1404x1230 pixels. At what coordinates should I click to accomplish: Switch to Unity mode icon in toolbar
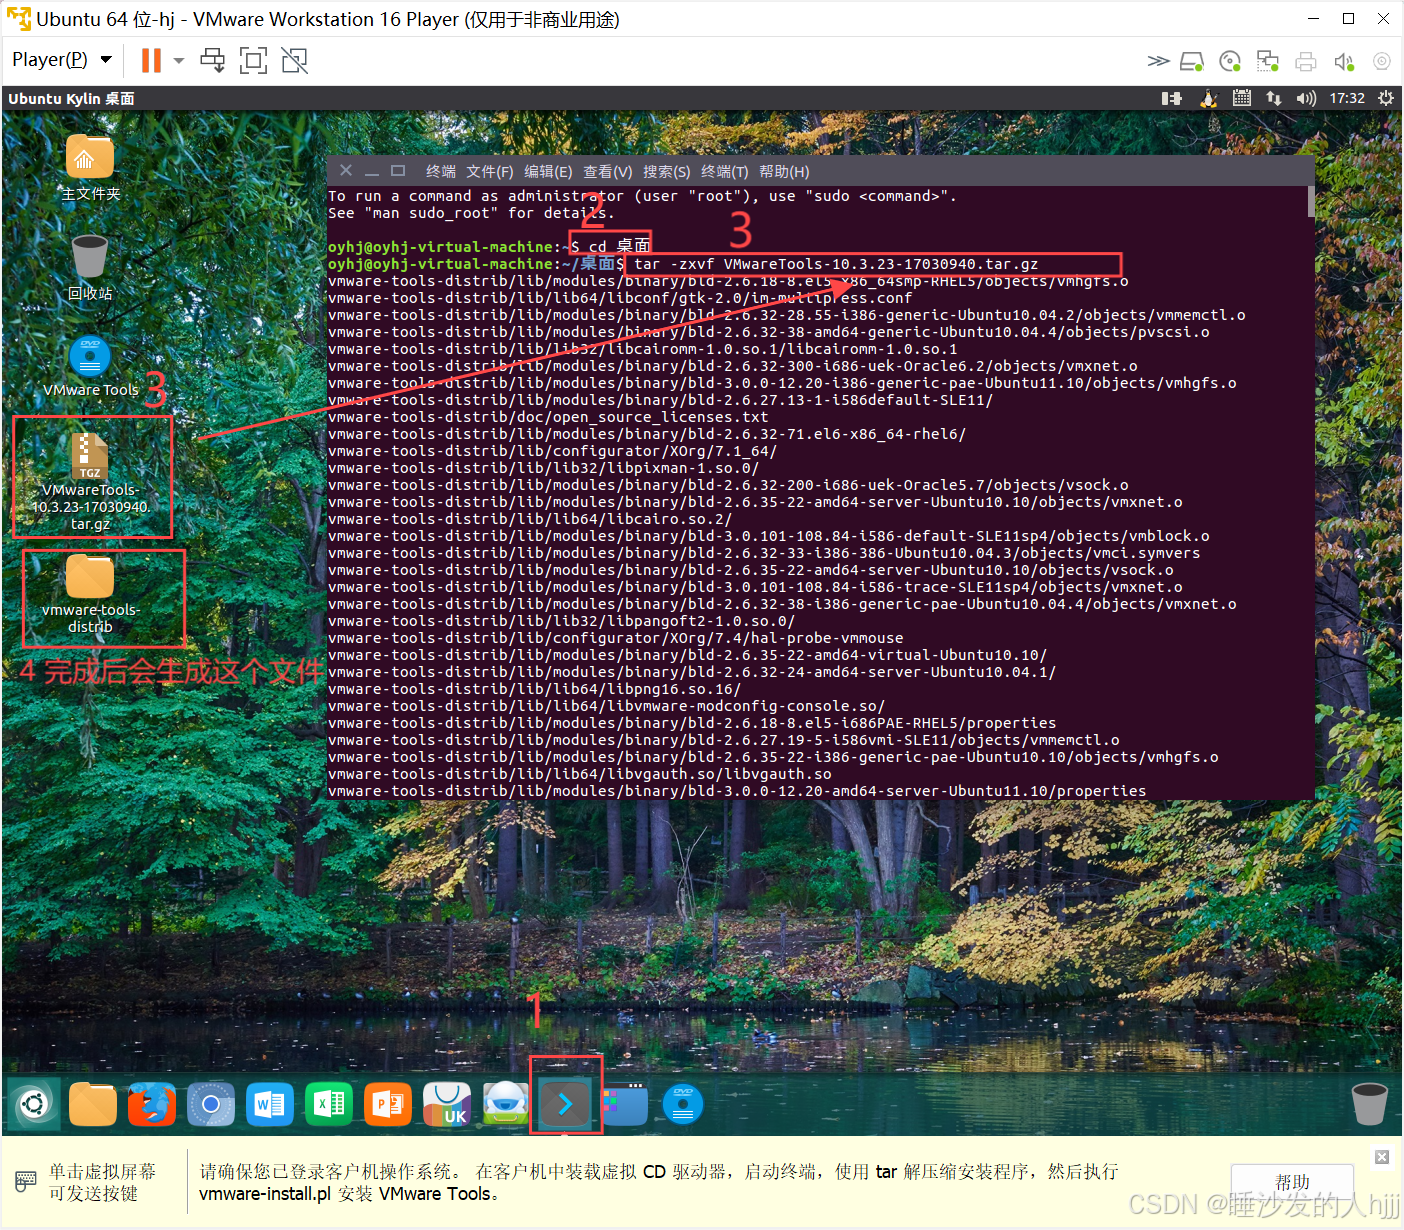tap(295, 60)
